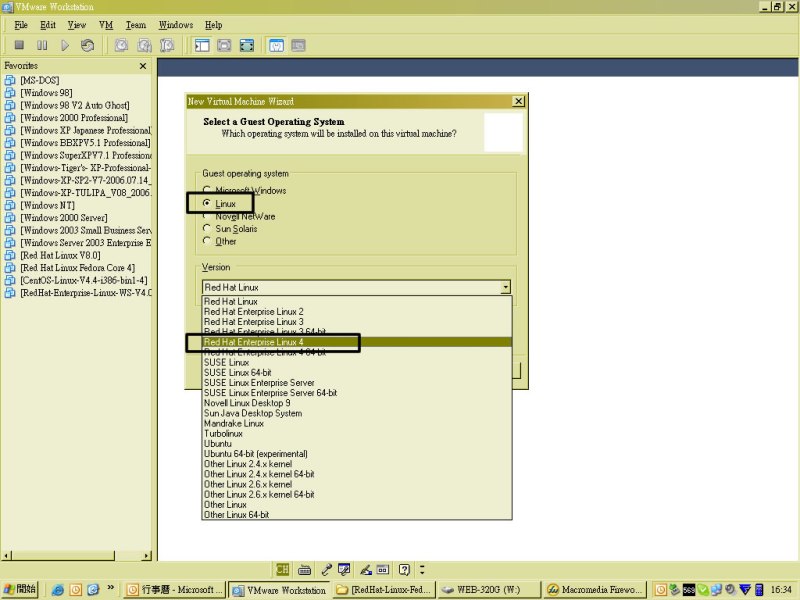Switch to Macromedia Fireworks taskbar button
800x600 pixels.
coord(595,590)
